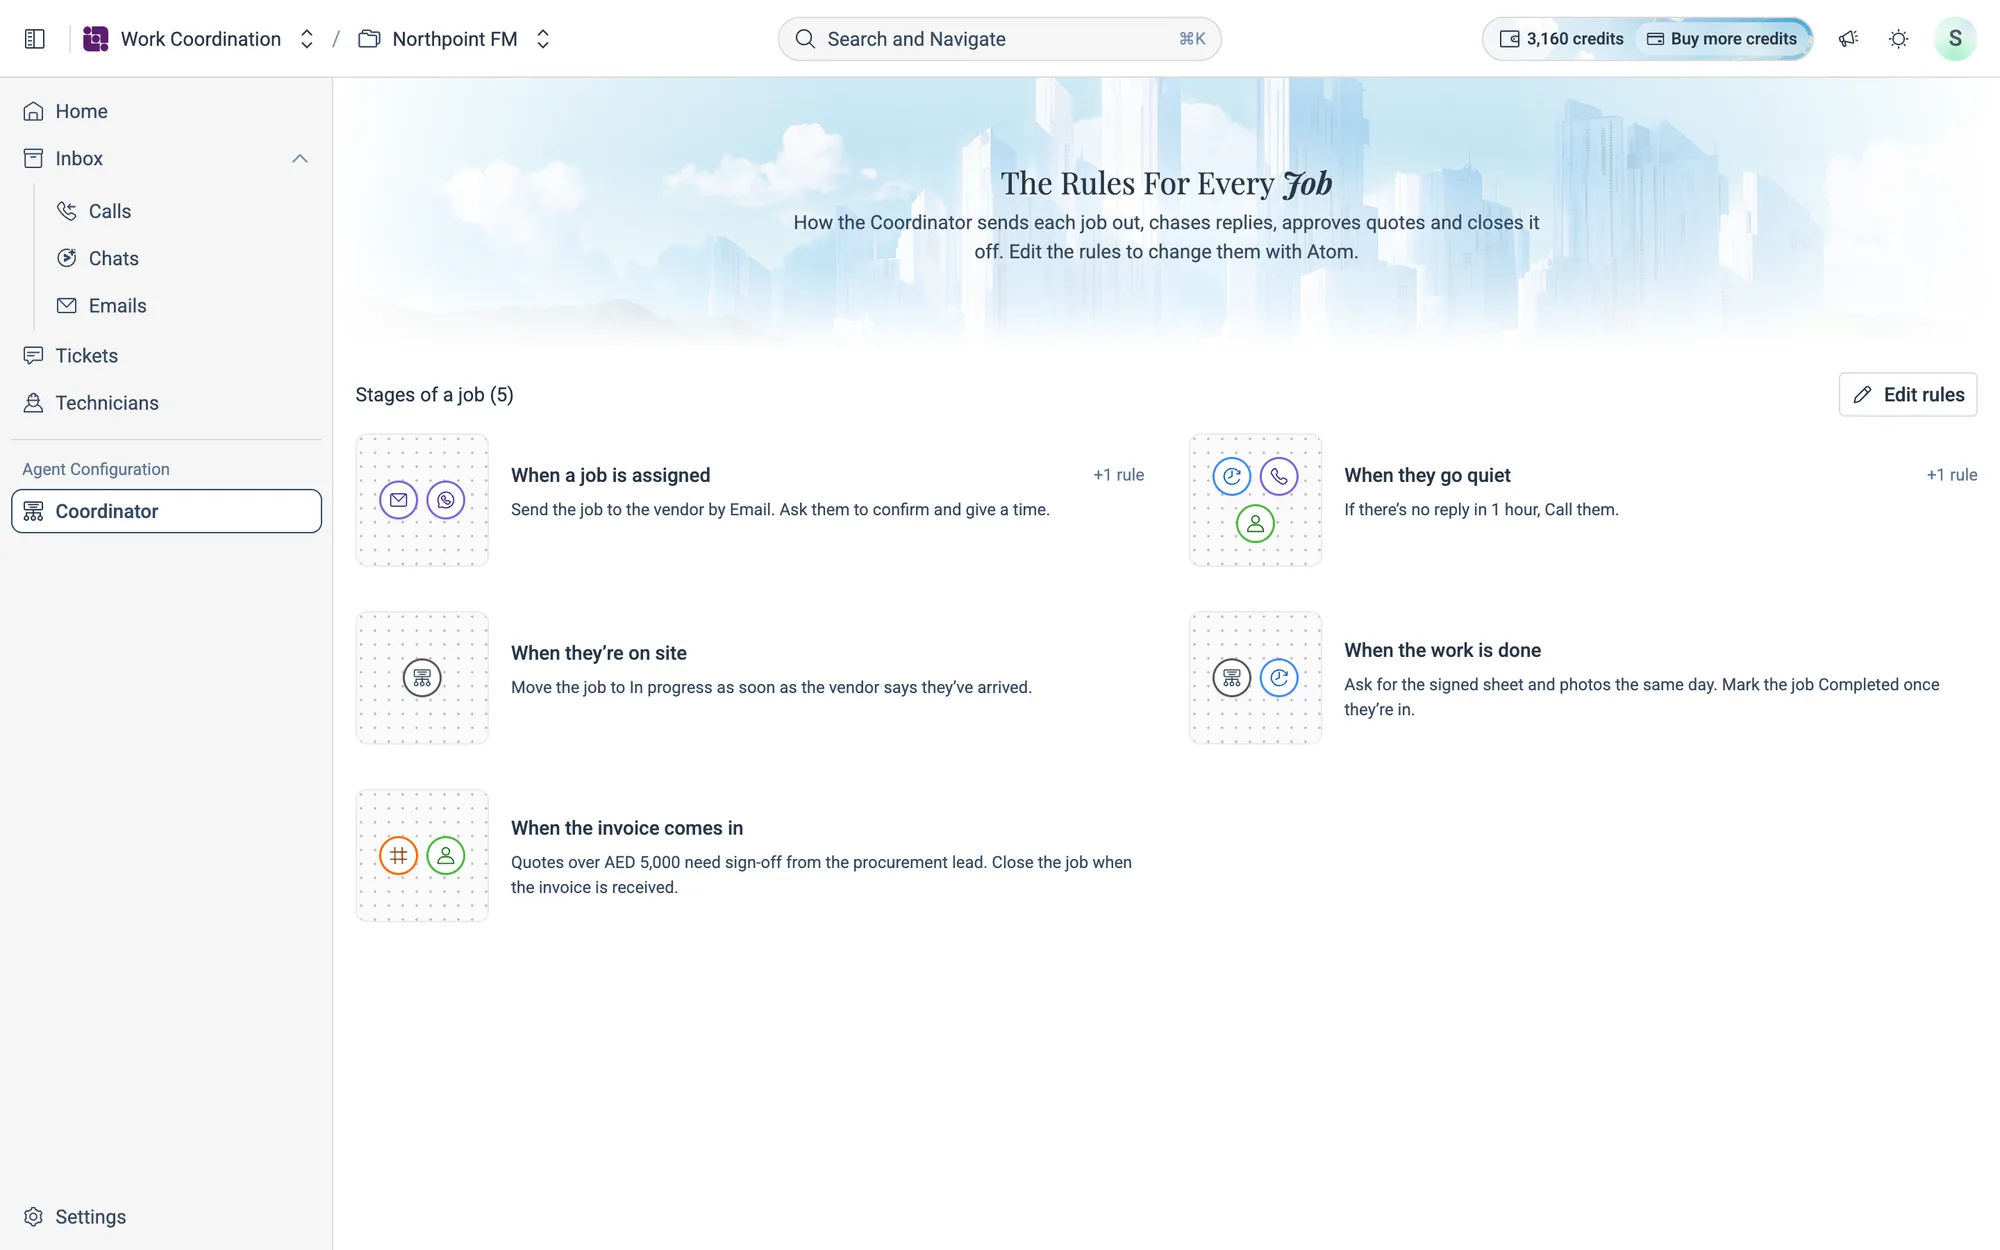2000x1250 pixels.
Task: Click Buy more credits
Action: [1722, 39]
